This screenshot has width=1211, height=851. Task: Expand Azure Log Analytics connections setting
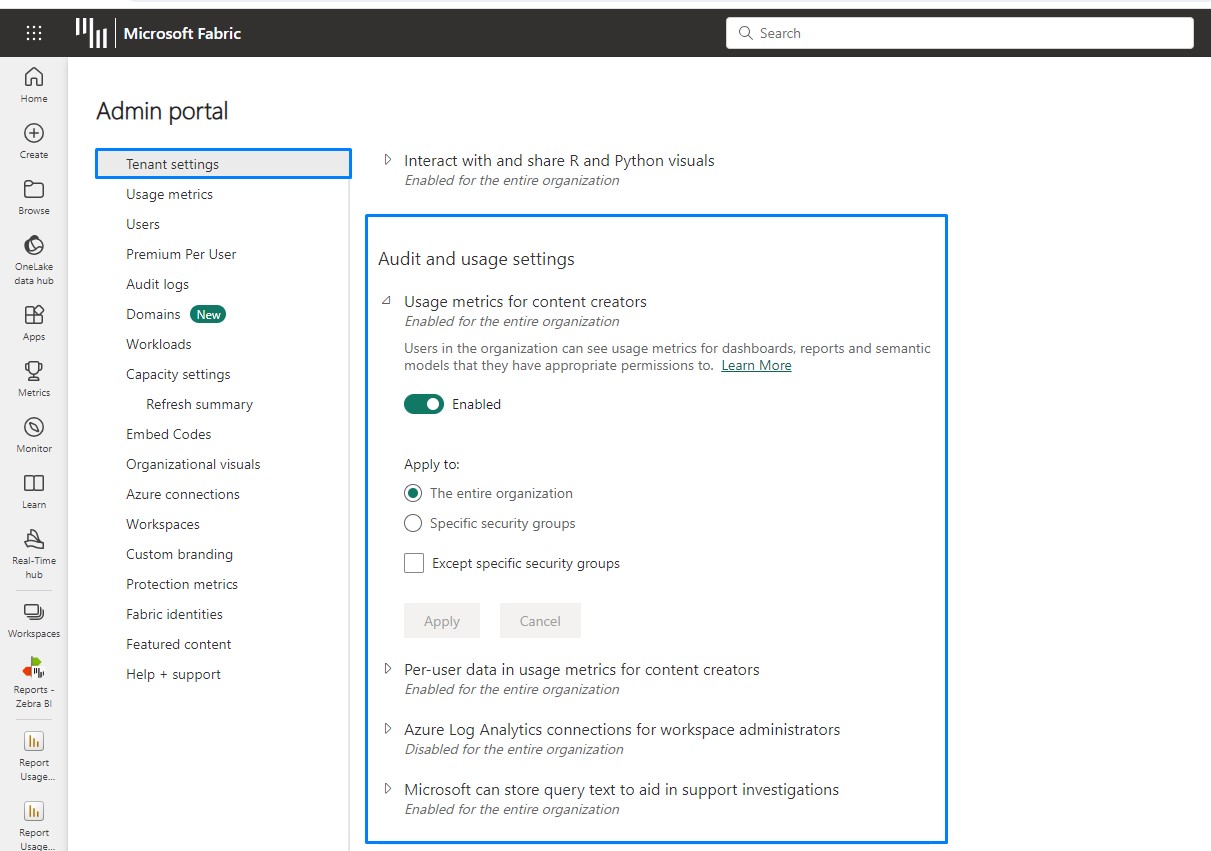(388, 729)
